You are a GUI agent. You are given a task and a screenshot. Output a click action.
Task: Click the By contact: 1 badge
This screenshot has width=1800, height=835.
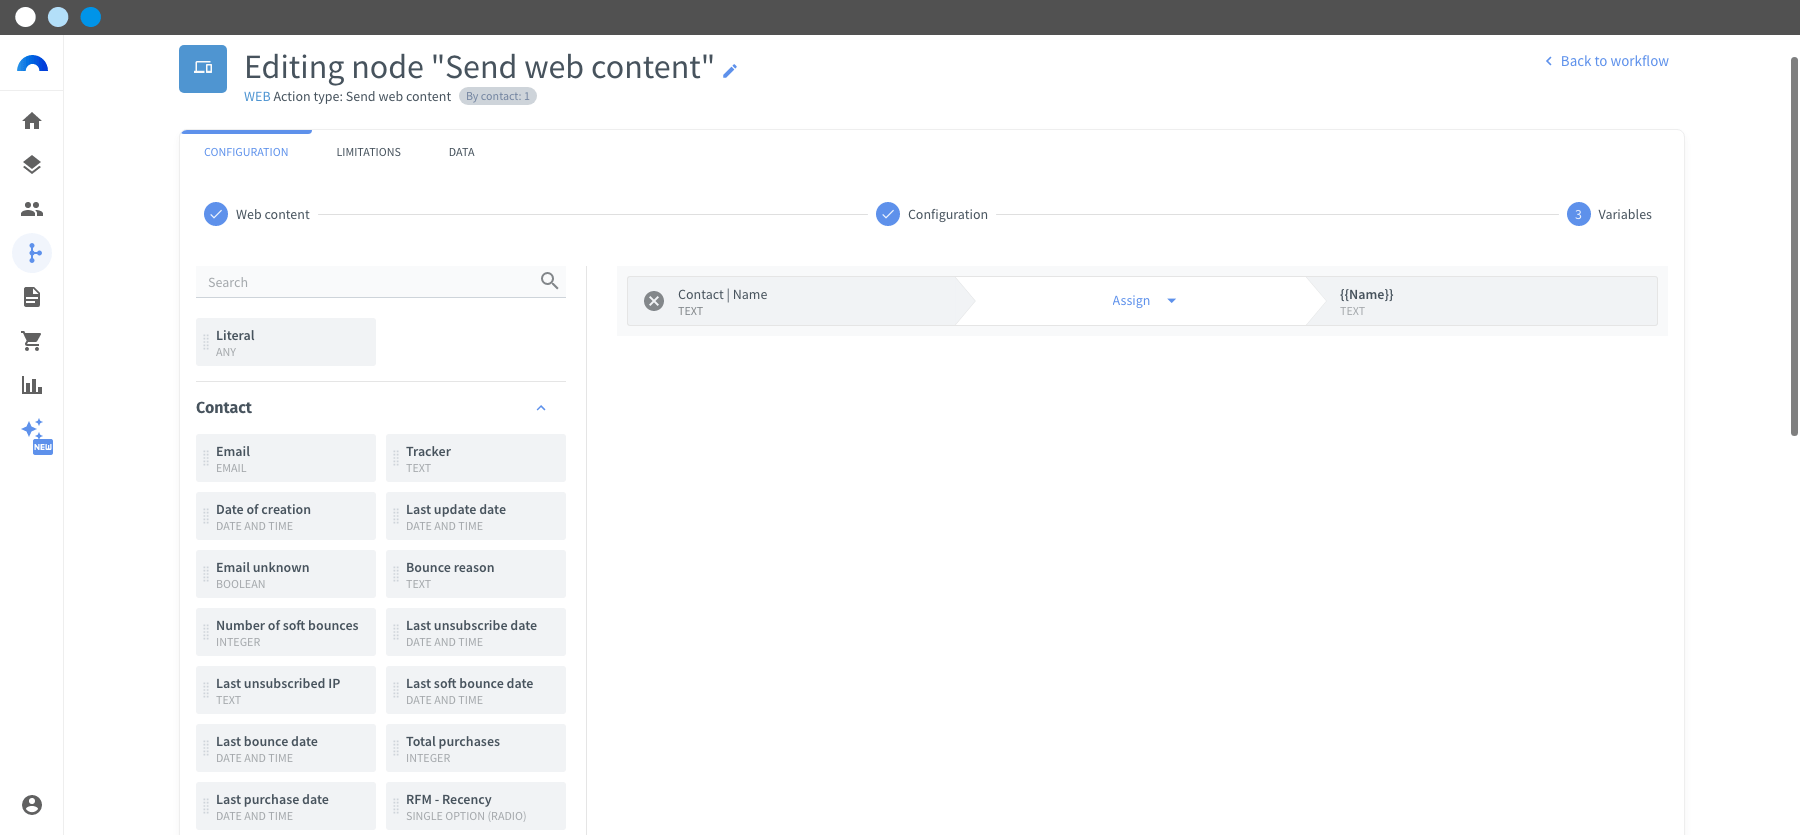click(498, 96)
